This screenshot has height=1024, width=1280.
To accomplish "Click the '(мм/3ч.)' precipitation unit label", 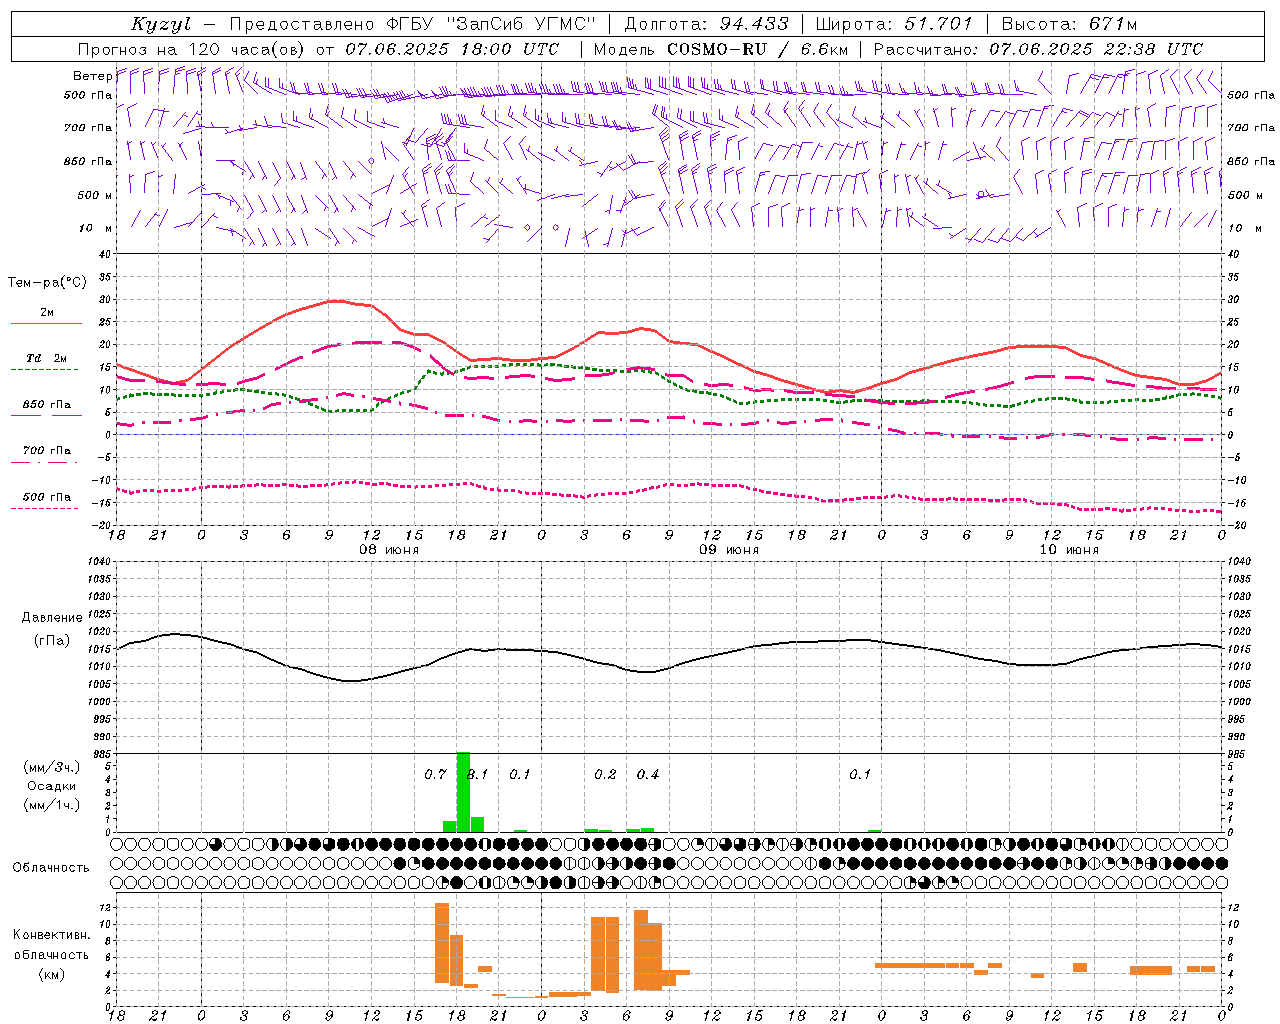I will (52, 768).
